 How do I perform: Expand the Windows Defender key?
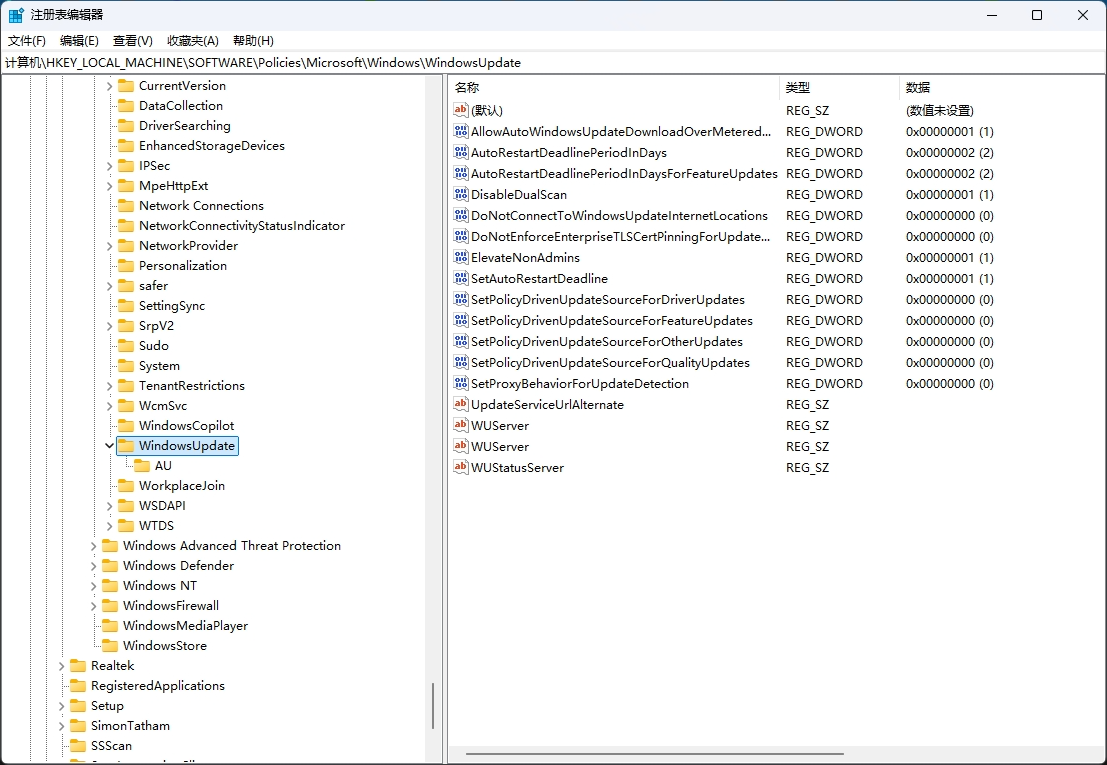tap(93, 566)
